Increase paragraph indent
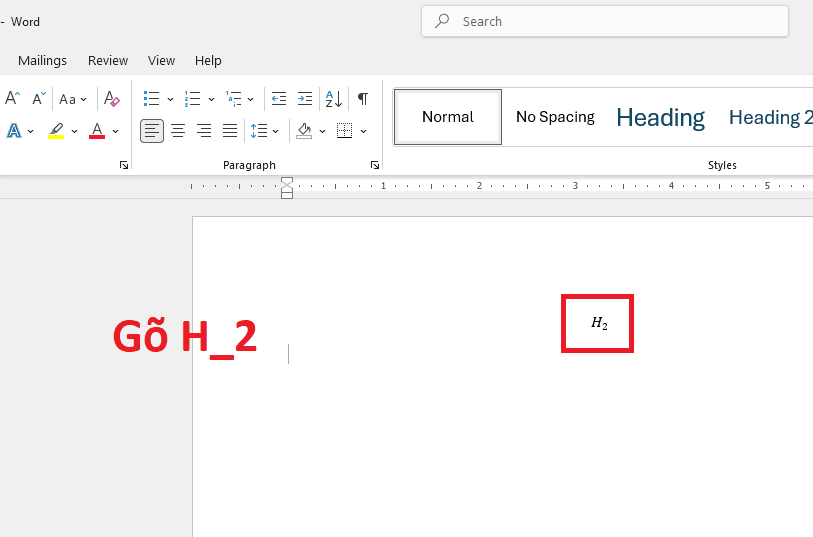This screenshot has width=813, height=537. (305, 98)
